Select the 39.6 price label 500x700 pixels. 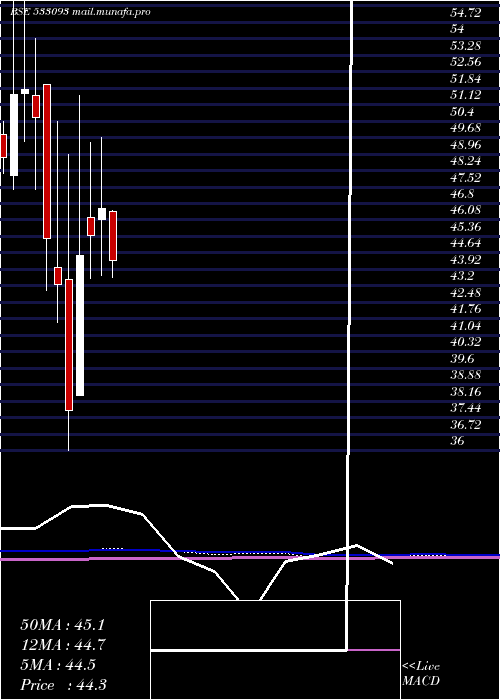(x=462, y=358)
